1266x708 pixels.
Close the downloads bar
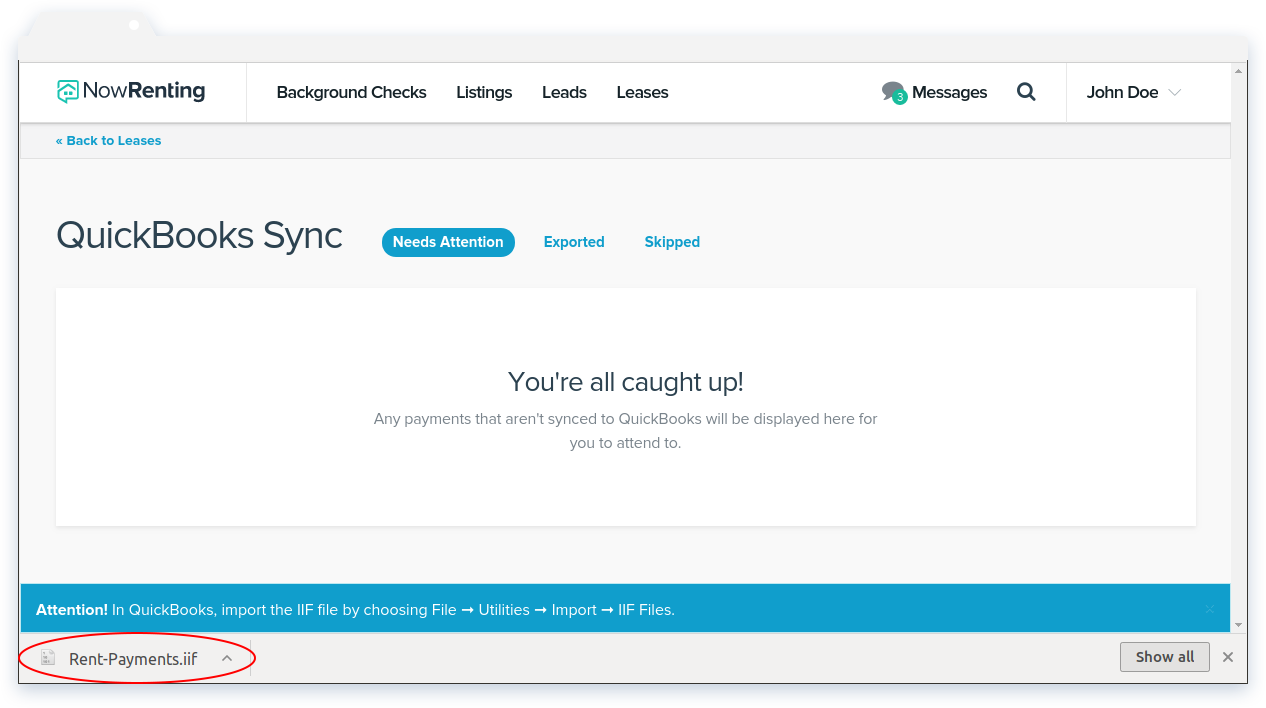[1228, 657]
